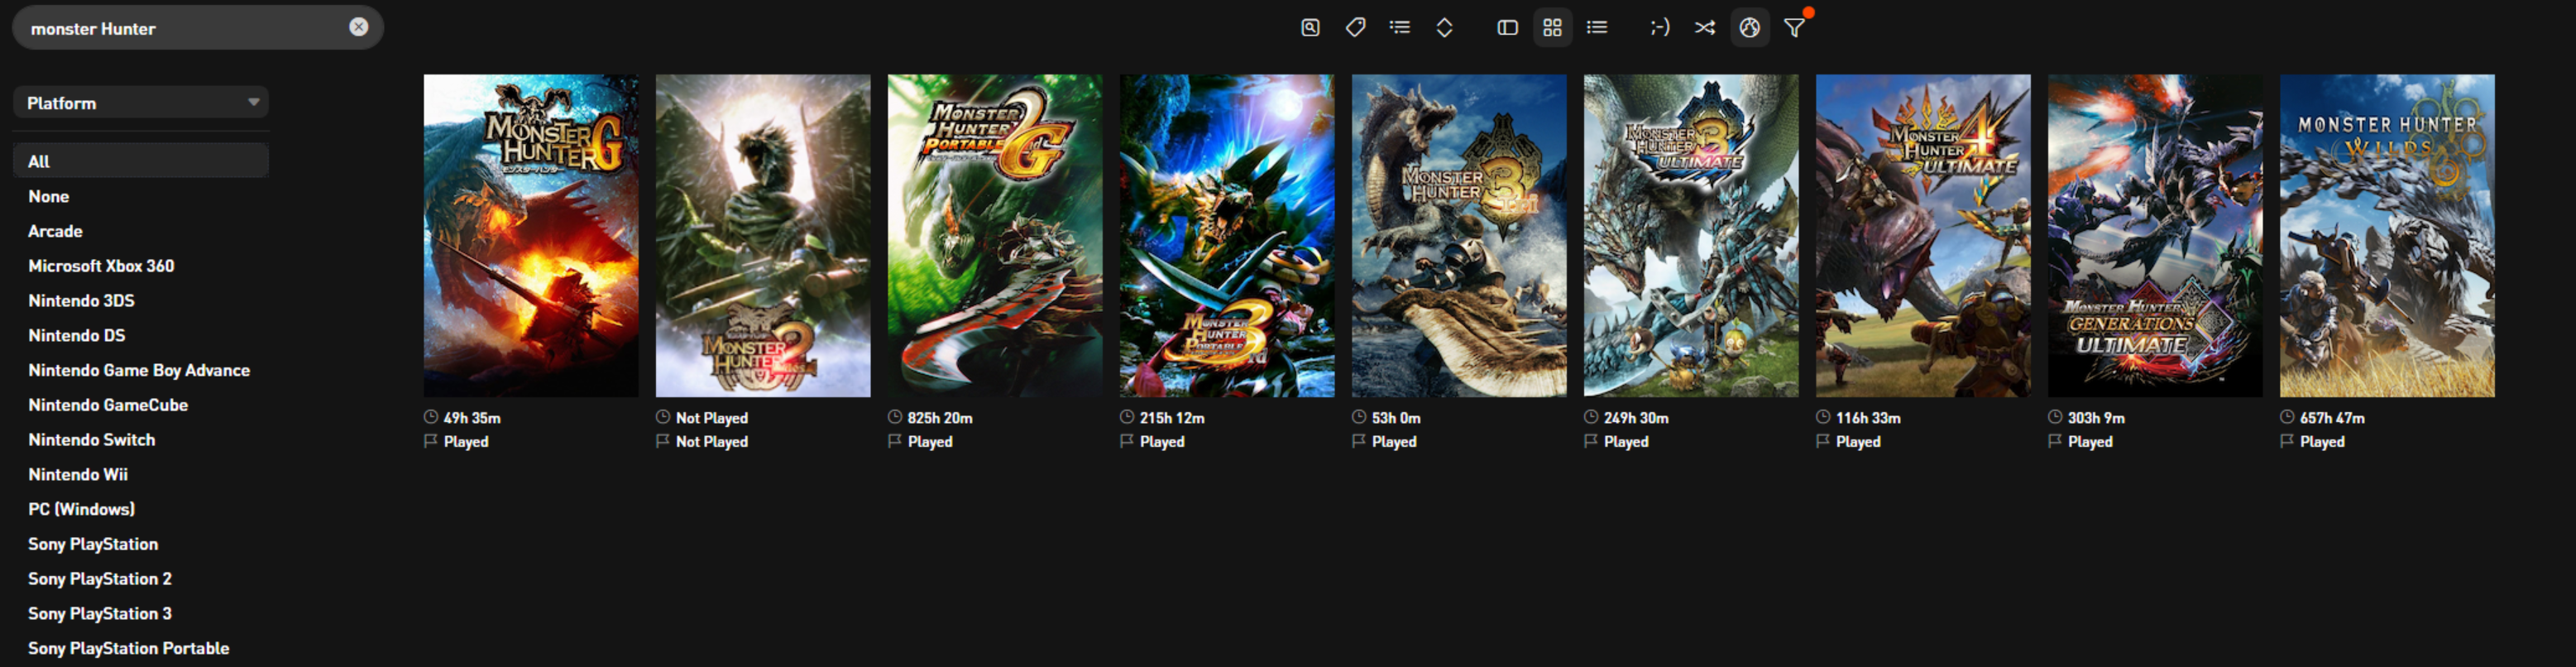This screenshot has height=667, width=2576.
Task: Click the flag icon under '215h 12m'
Action: pos(1127,441)
